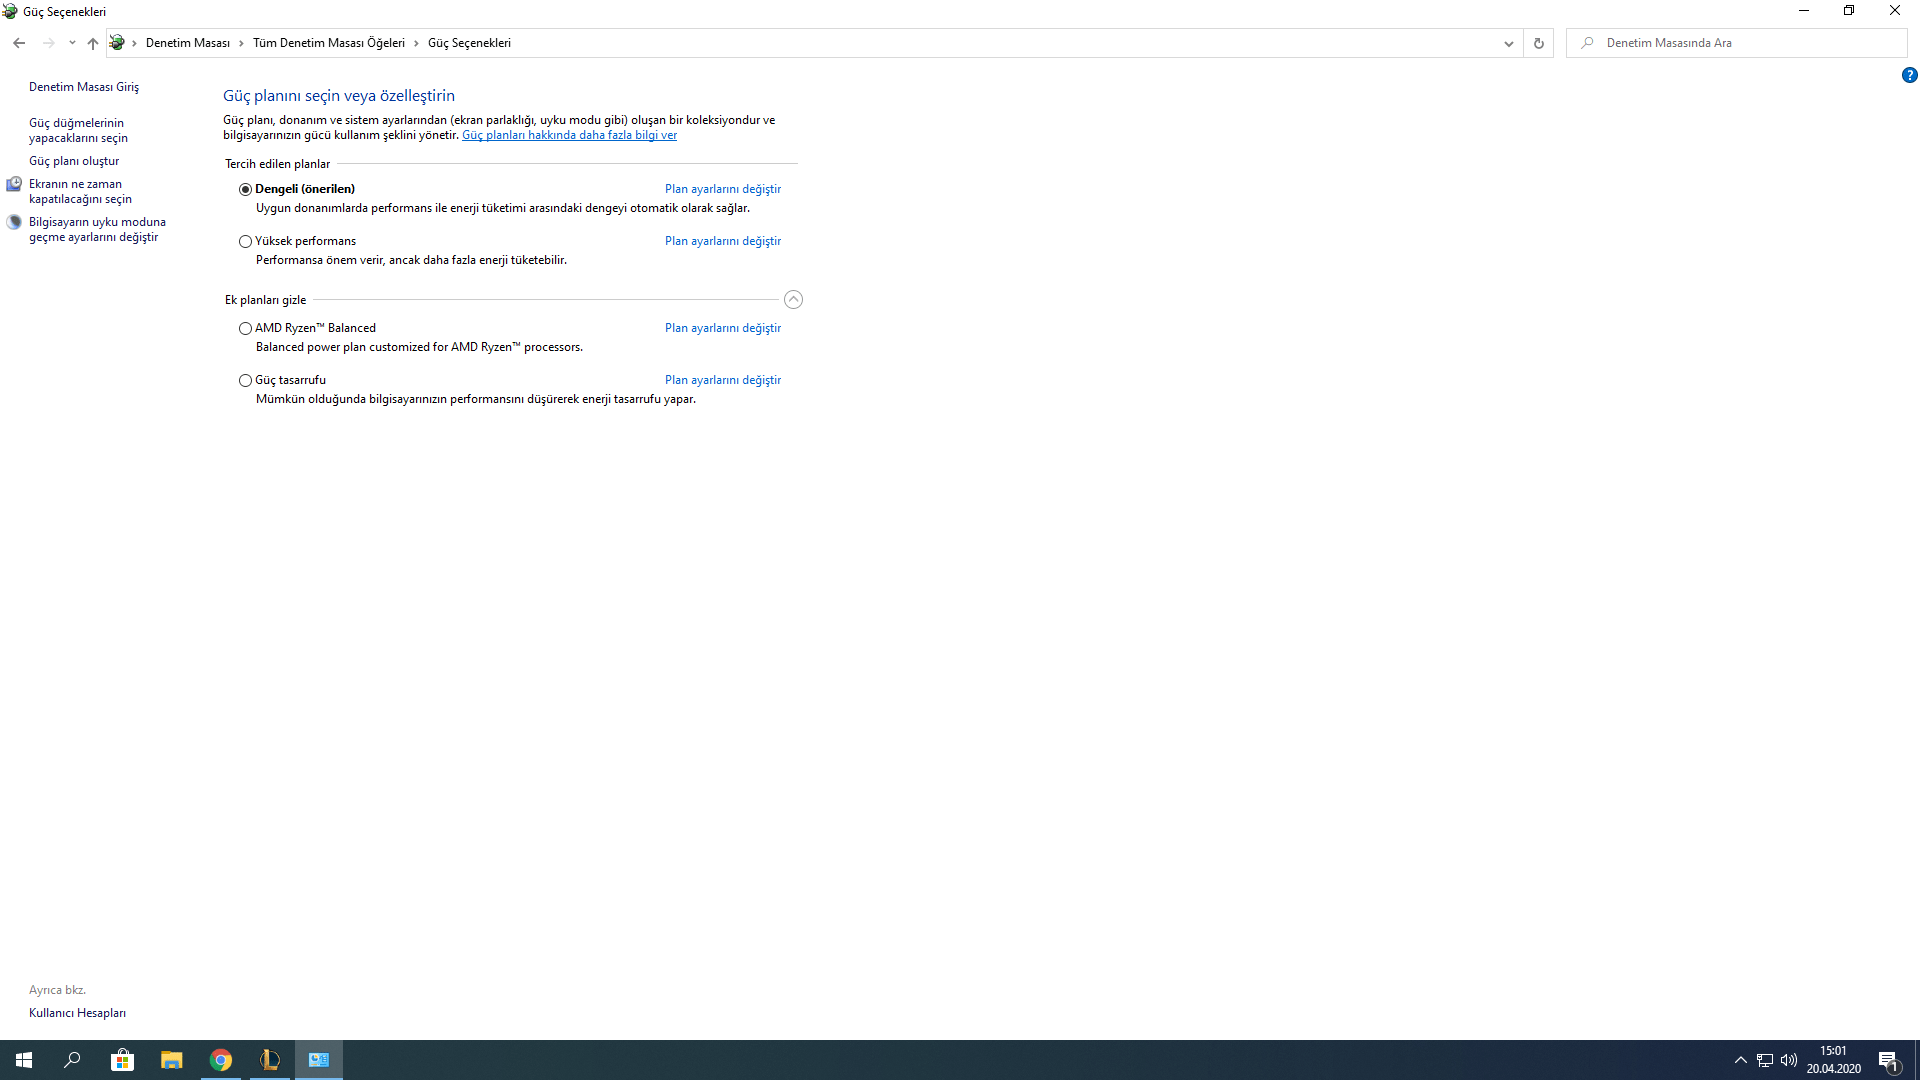Click the refresh icon beside address bar
The image size is (1920, 1080).
tap(1538, 43)
